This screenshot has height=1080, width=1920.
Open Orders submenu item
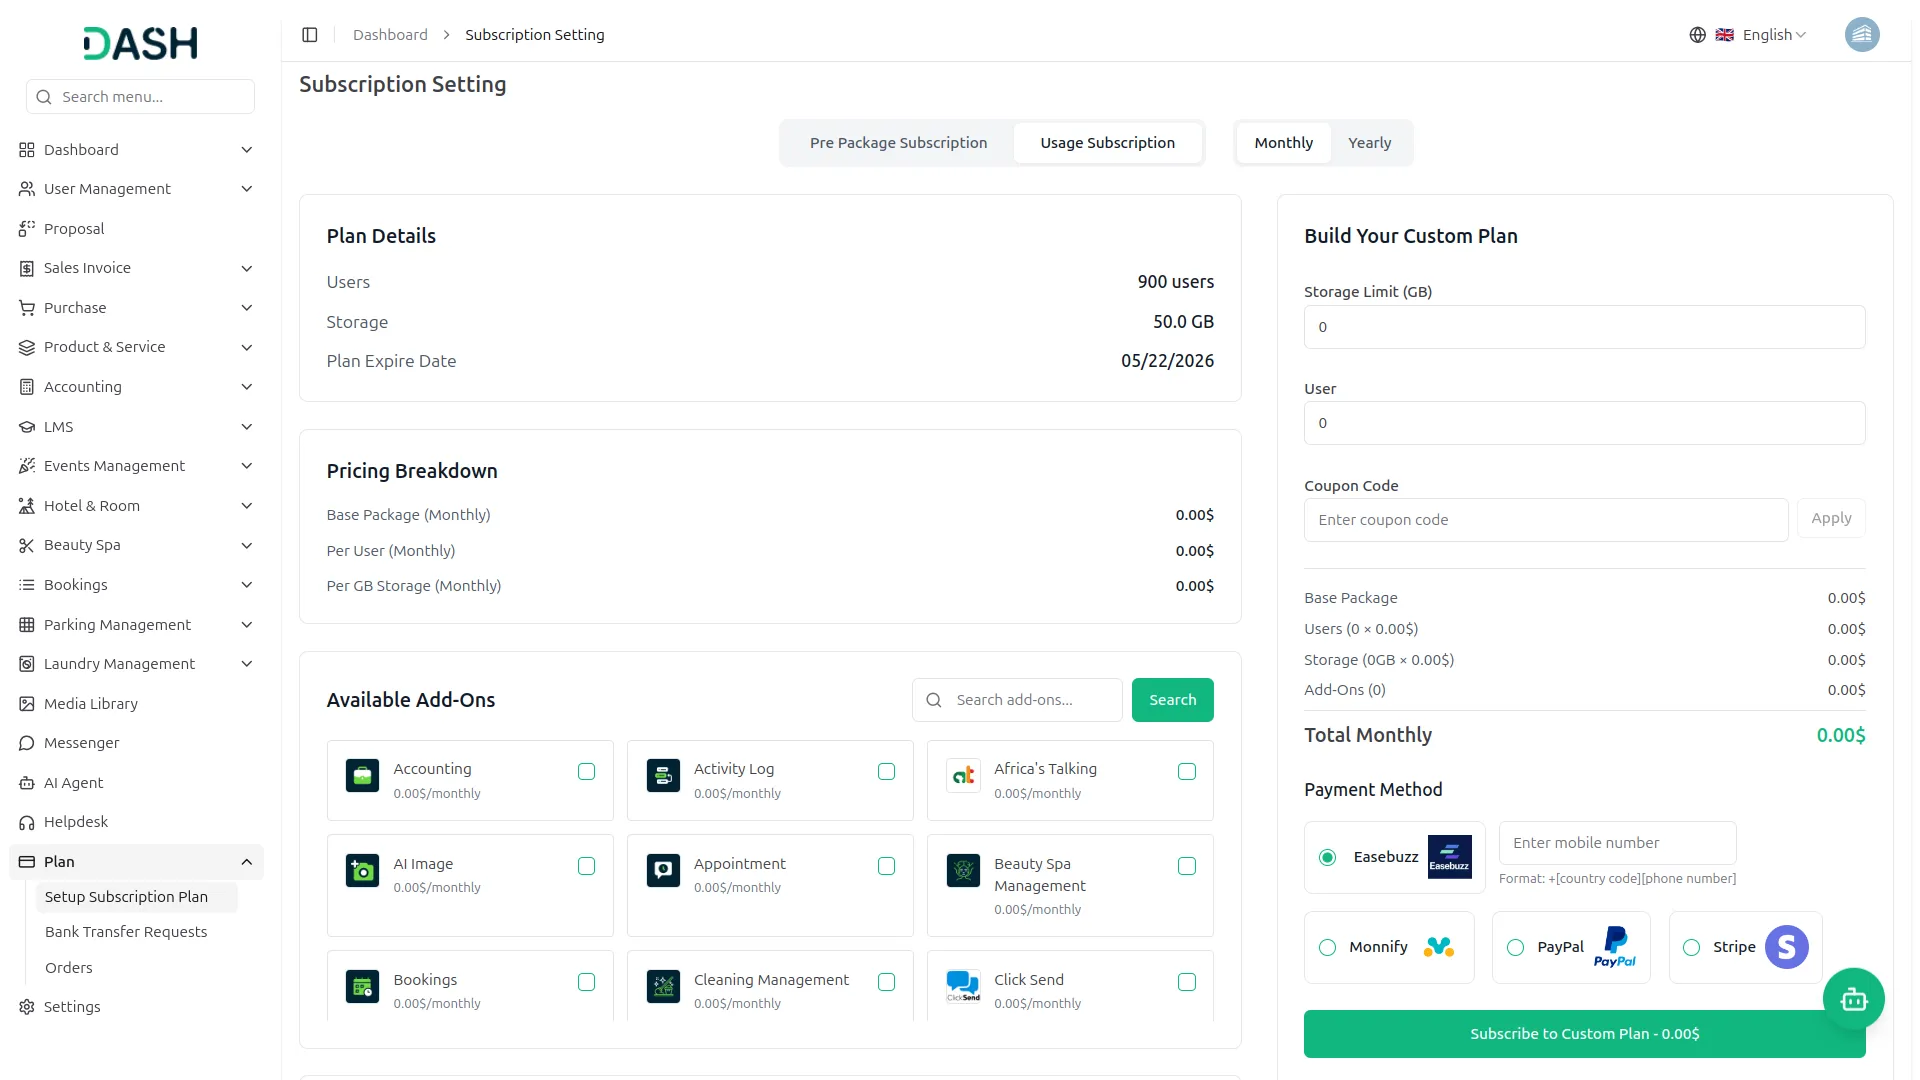68,968
